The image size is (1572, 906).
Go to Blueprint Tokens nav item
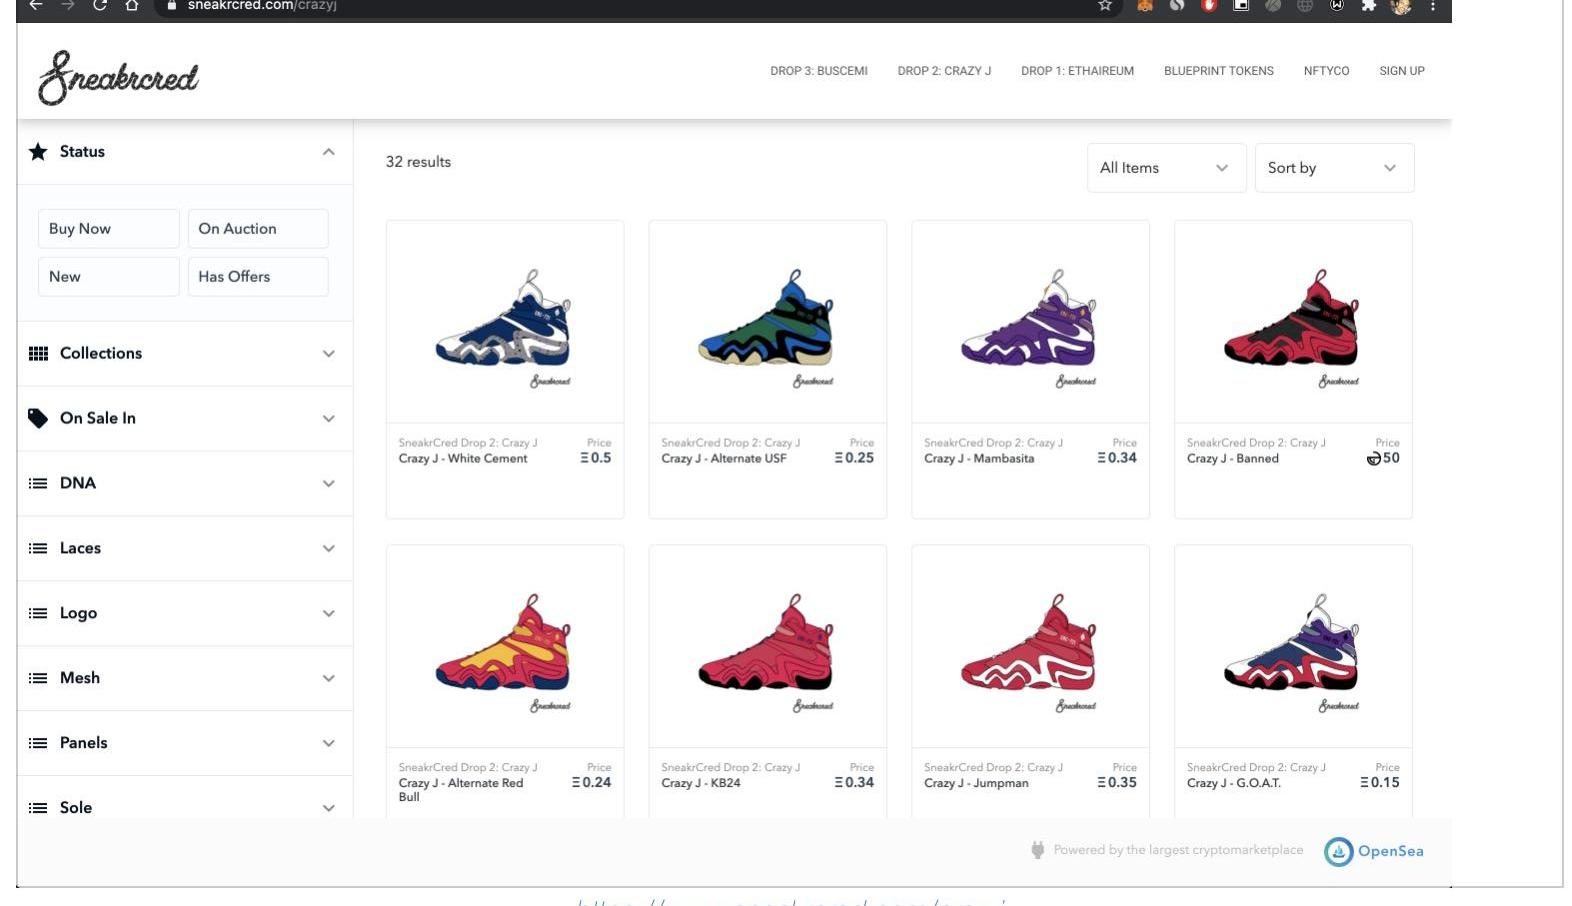[x=1219, y=71]
